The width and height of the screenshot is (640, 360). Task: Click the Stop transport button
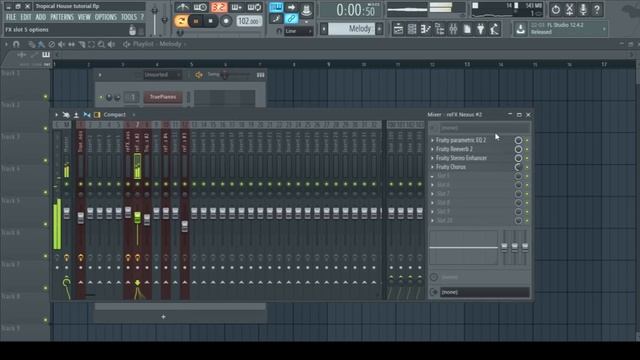coord(211,21)
